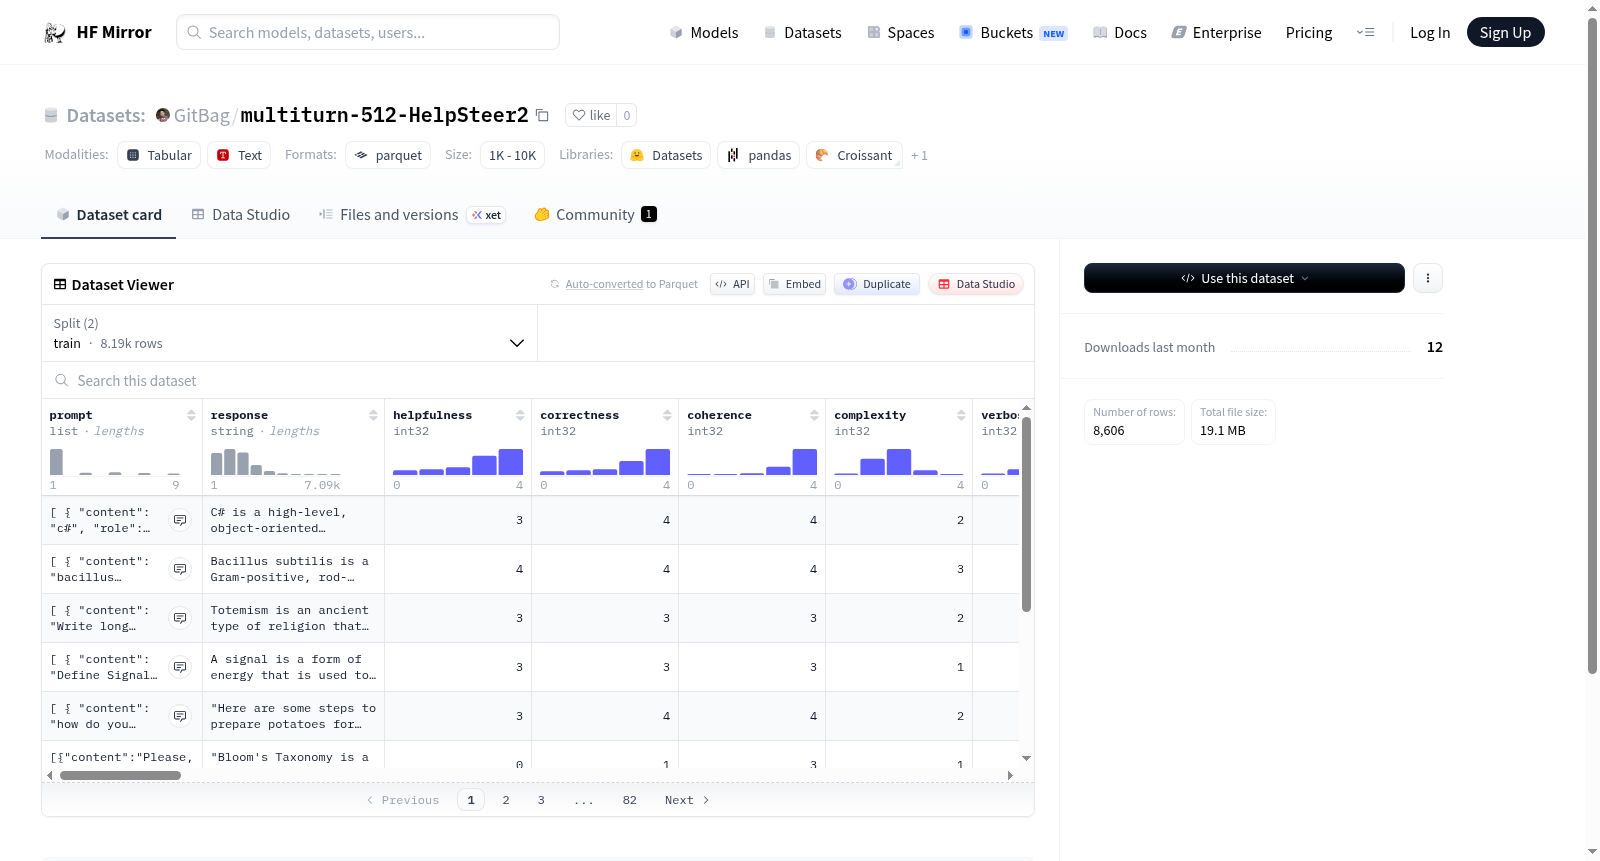Click the coherence histogram tallest bar
Image resolution: width=1600 pixels, height=861 pixels.
coord(805,462)
